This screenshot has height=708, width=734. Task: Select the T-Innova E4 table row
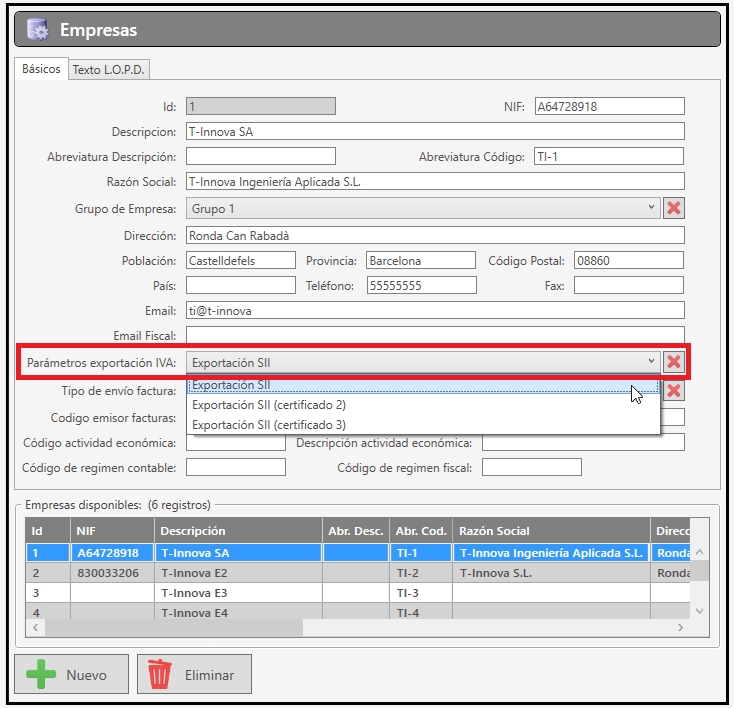click(358, 612)
